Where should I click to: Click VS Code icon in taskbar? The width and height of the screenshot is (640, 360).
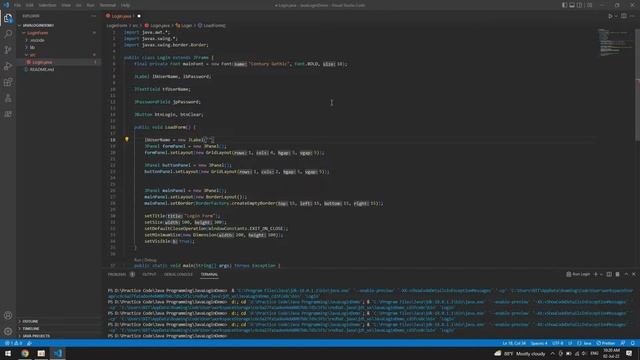pos(58,353)
